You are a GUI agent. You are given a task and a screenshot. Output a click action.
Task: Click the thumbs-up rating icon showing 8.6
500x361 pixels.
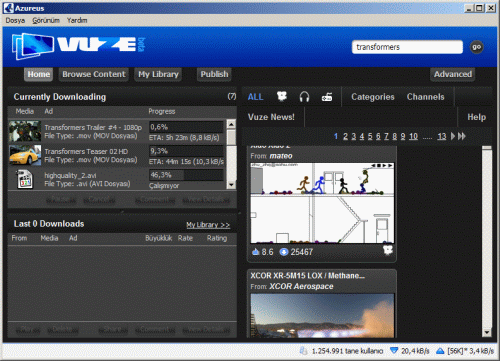256,252
